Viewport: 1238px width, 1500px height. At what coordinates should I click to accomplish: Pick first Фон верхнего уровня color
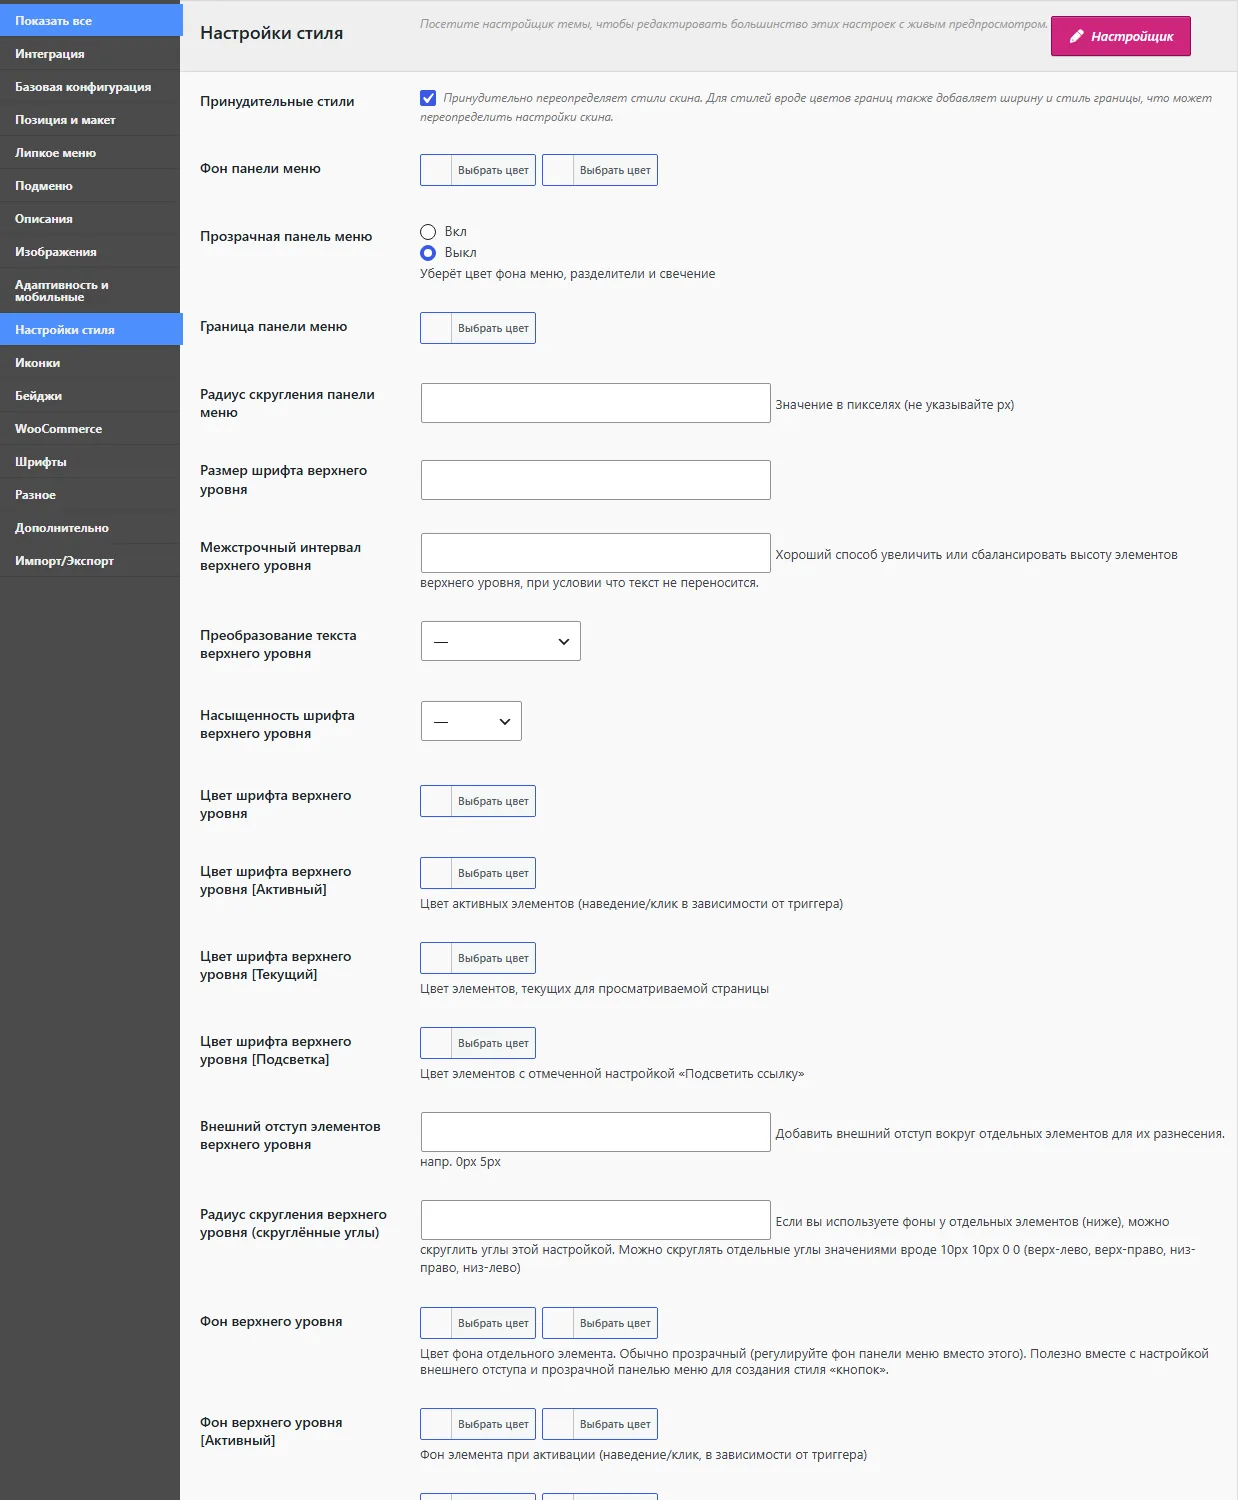coord(478,1323)
